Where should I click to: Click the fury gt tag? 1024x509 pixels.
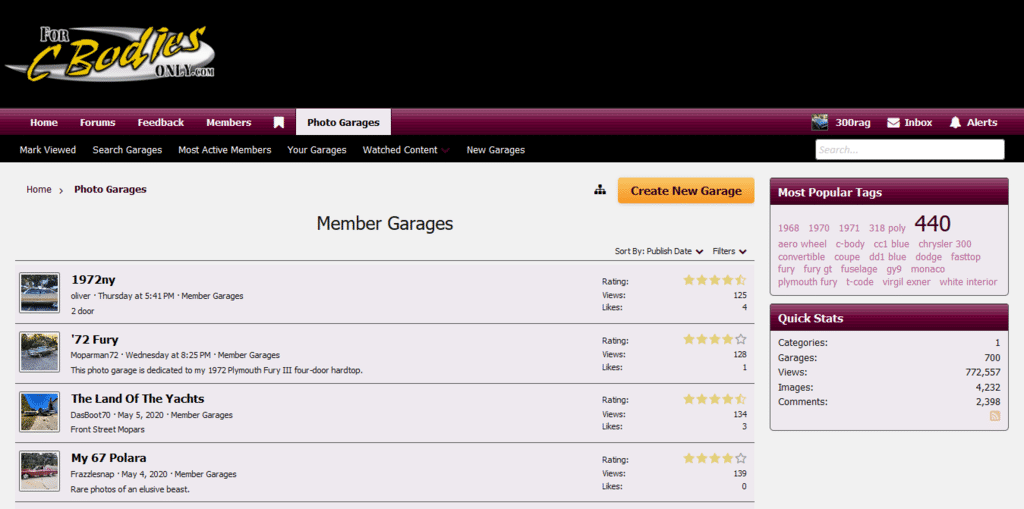[818, 269]
